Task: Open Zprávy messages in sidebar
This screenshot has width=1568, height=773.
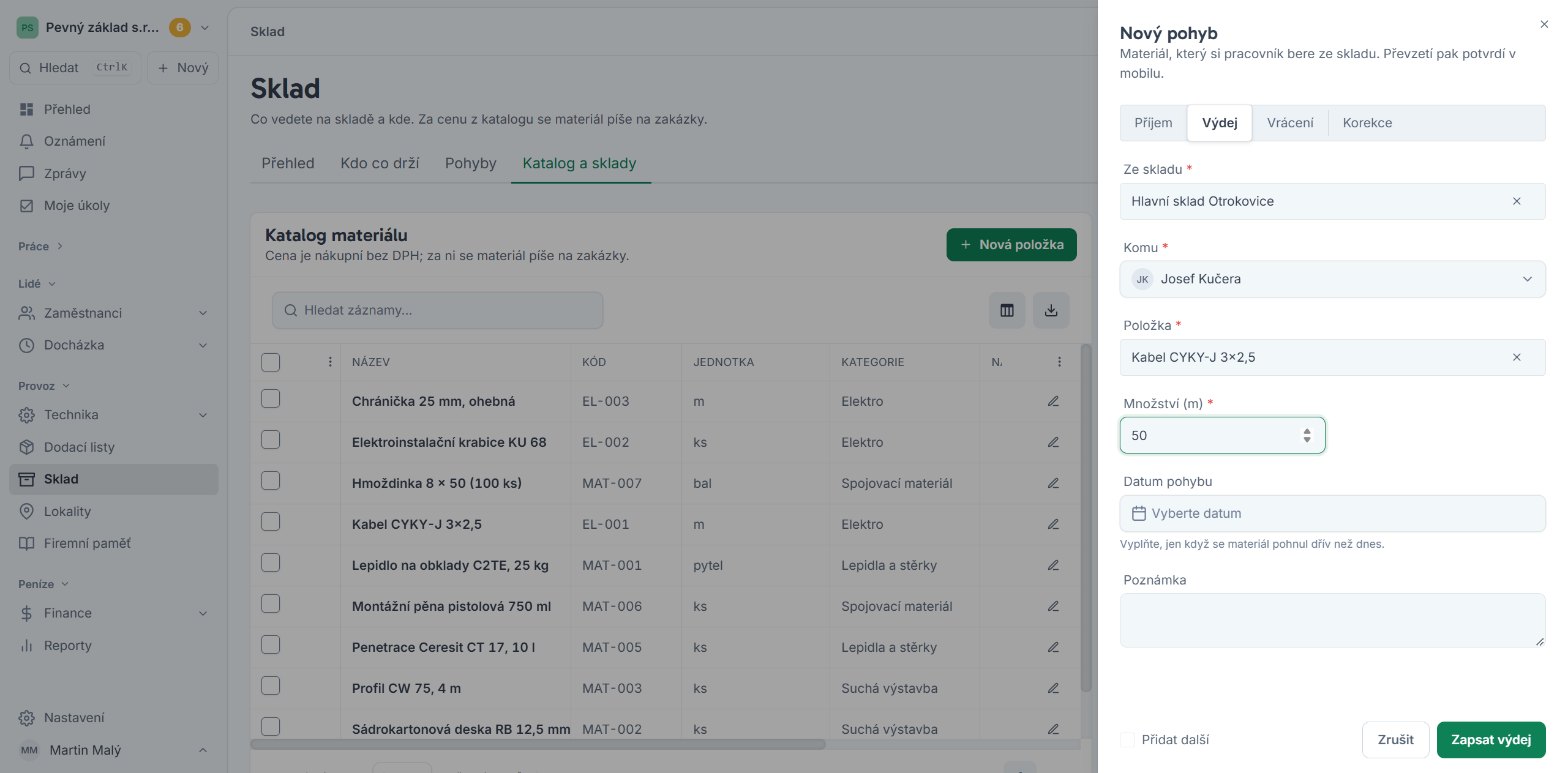Action: (113, 173)
